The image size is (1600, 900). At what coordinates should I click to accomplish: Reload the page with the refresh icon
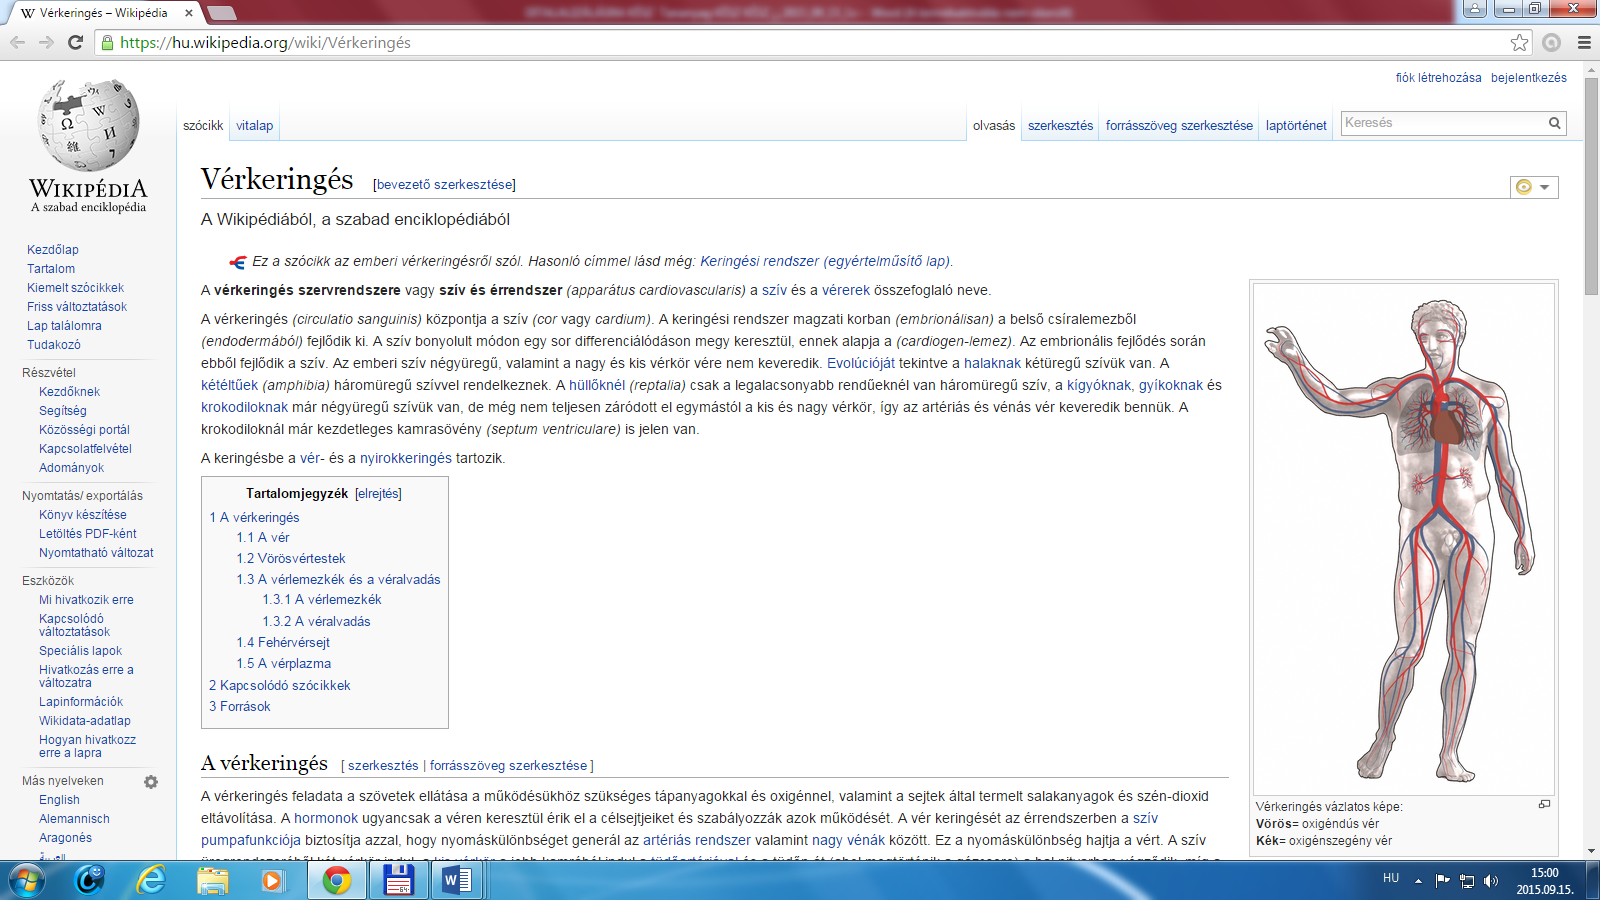(75, 42)
